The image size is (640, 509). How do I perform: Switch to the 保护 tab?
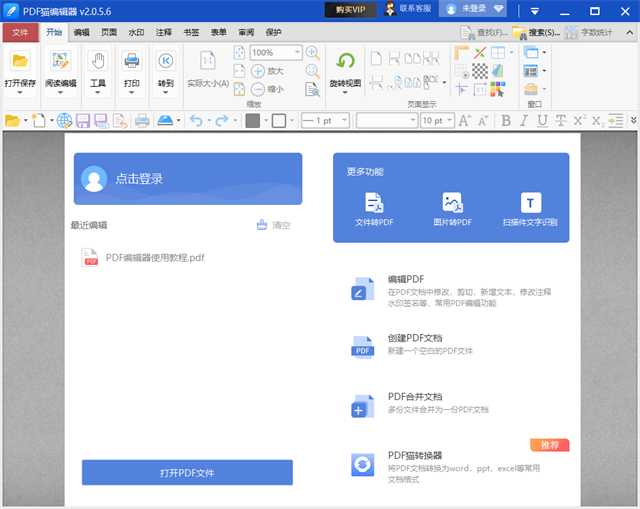tap(273, 33)
